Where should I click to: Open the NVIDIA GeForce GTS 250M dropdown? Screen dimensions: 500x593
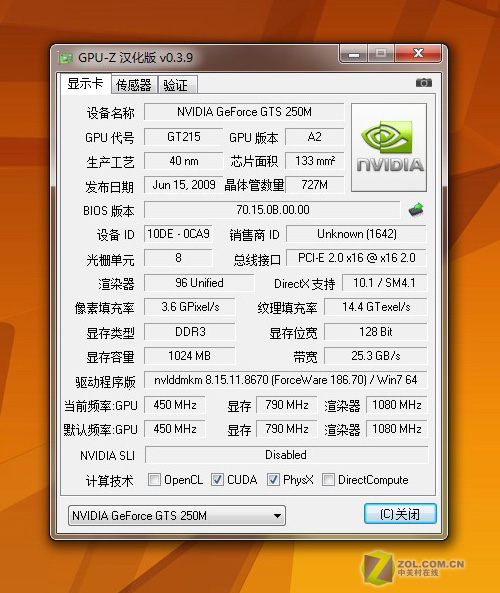(x=177, y=515)
